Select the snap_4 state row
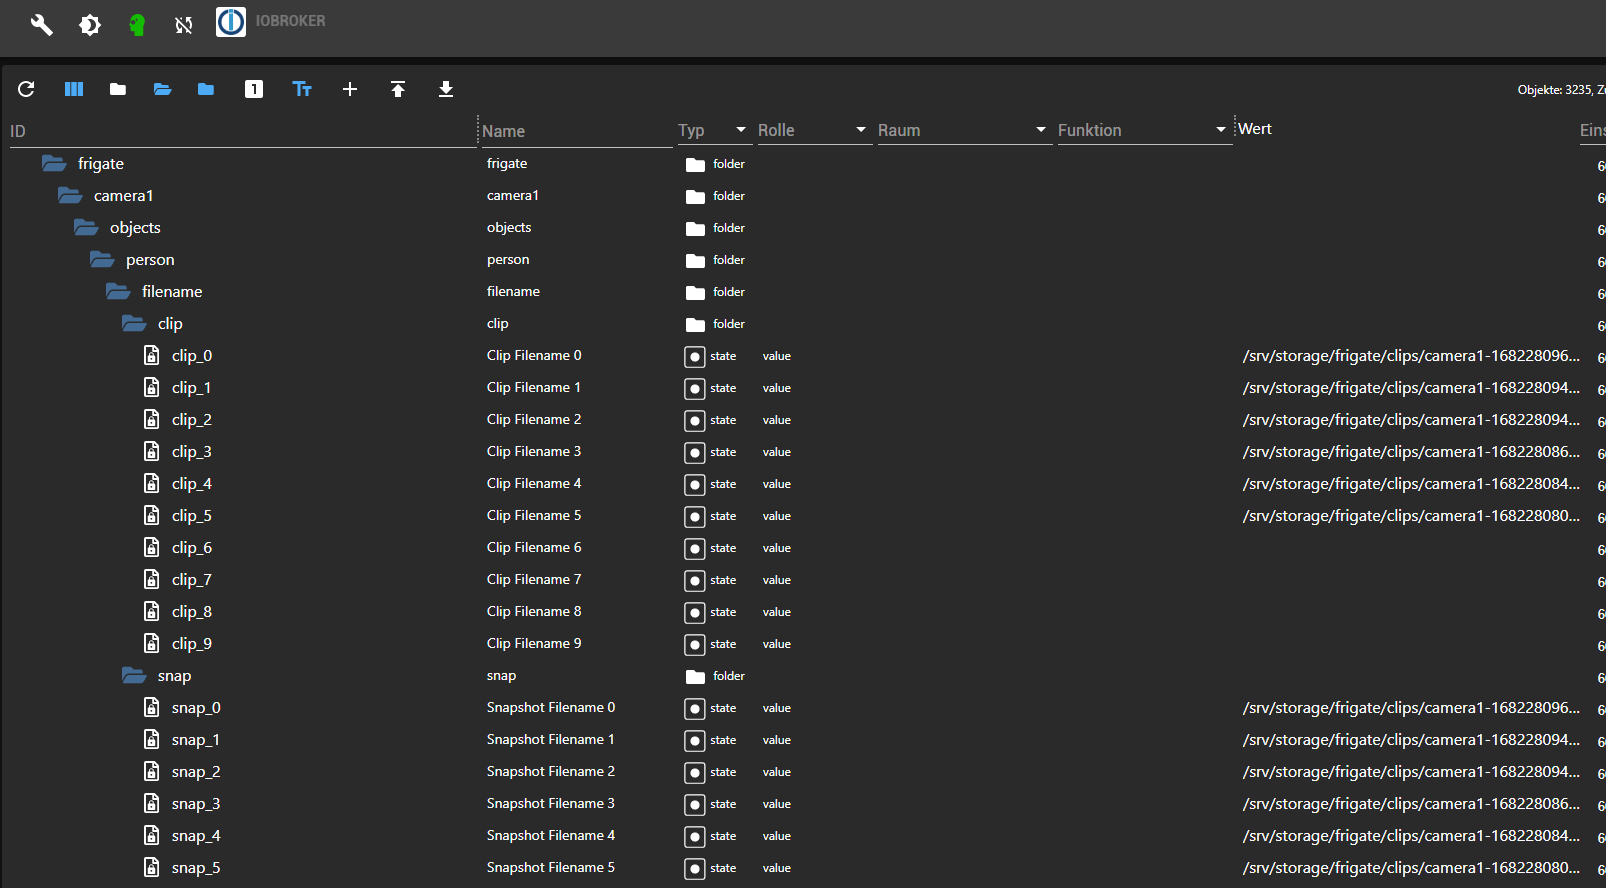 (803, 835)
